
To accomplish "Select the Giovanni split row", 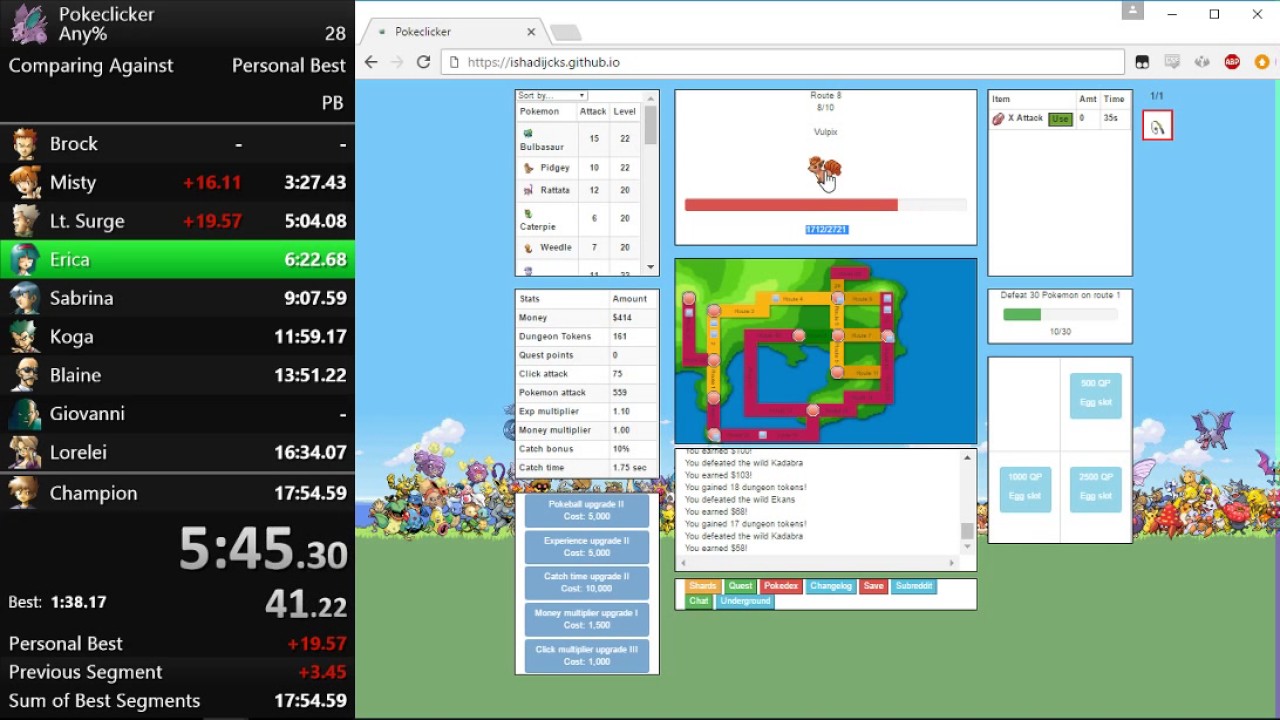I will pyautogui.click(x=177, y=414).
